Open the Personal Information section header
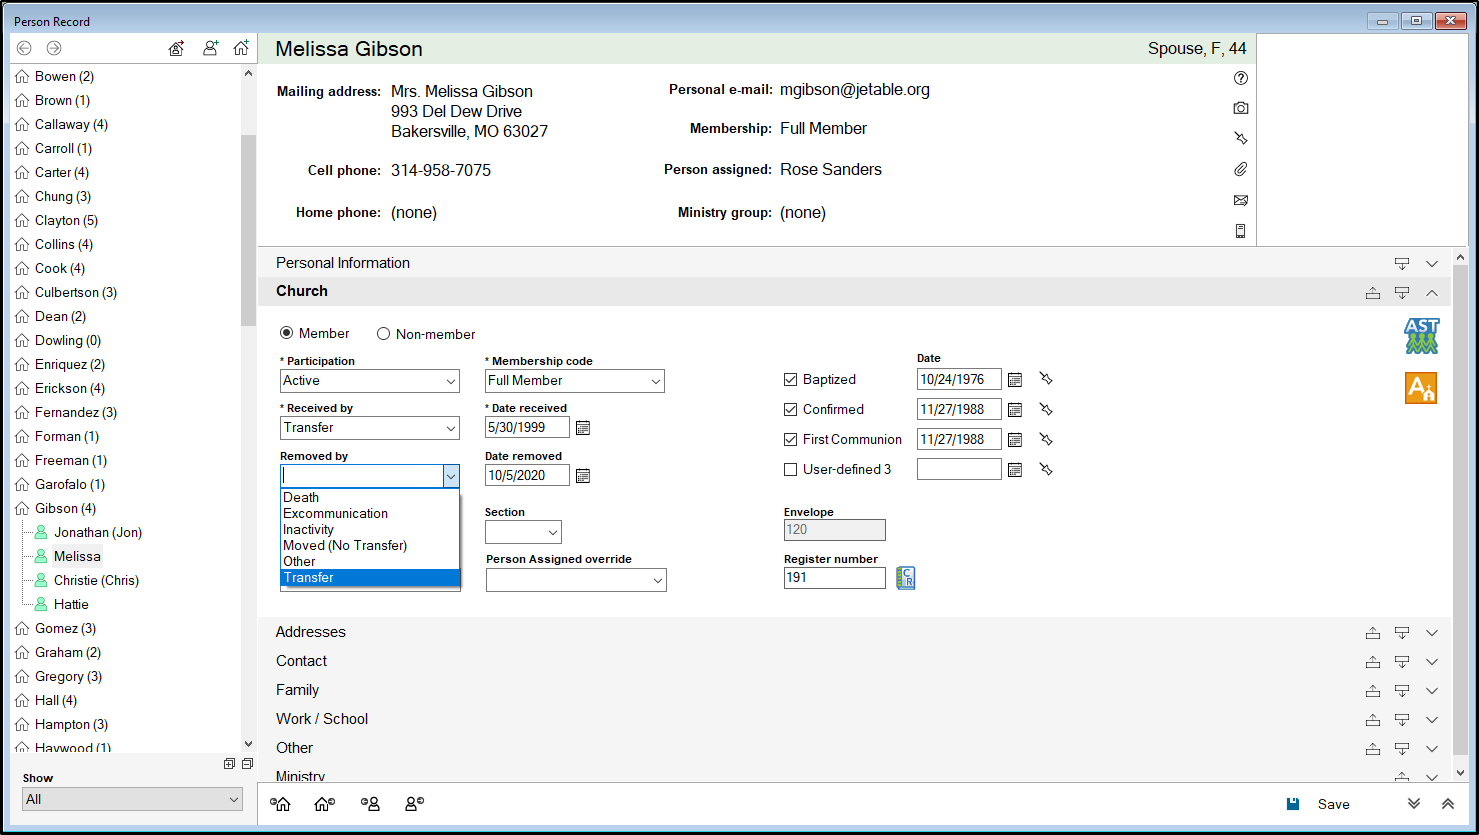The image size is (1479, 835). point(343,263)
